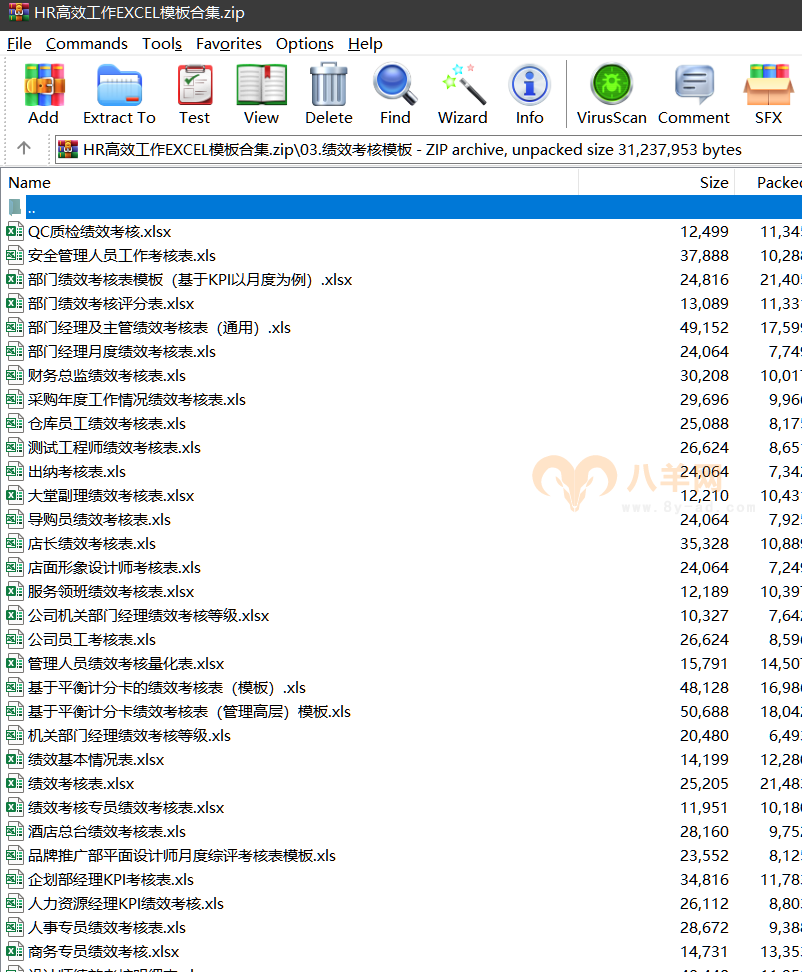Screen dimensions: 802x972
Task: Open the Commands menu
Action: pyautogui.click(x=87, y=44)
